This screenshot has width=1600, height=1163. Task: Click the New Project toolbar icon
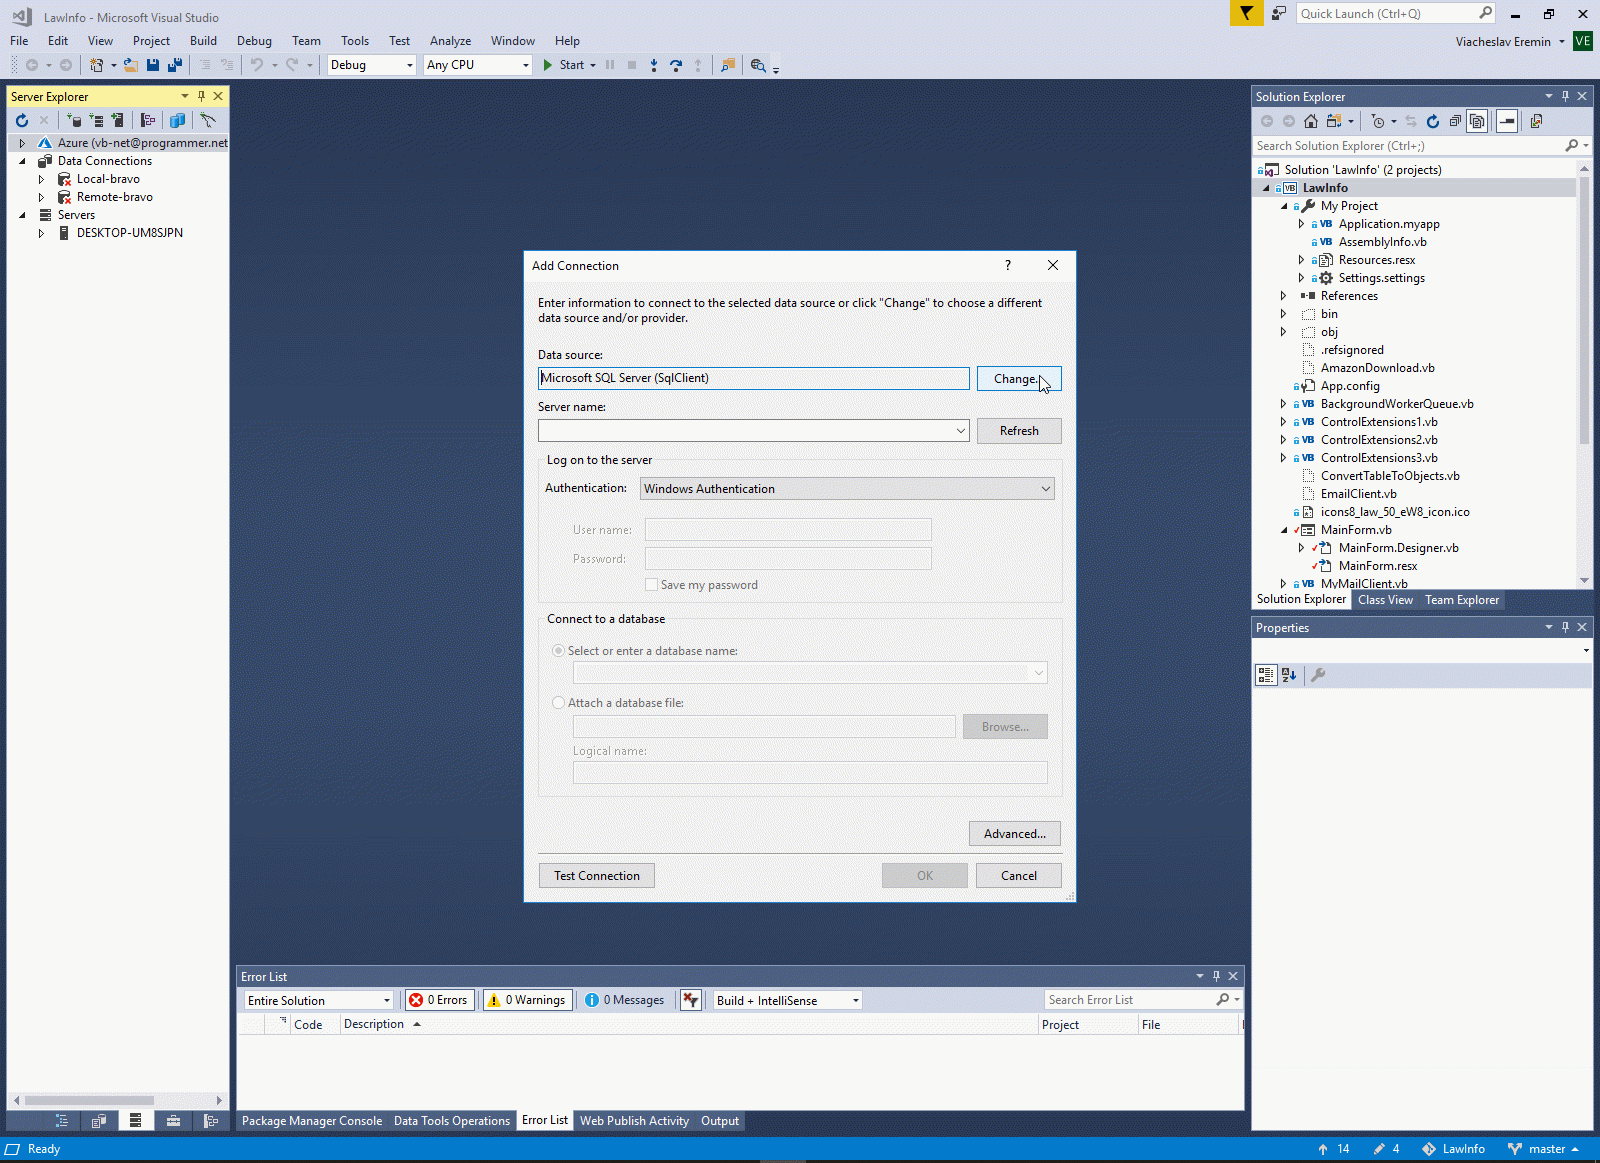coord(96,65)
